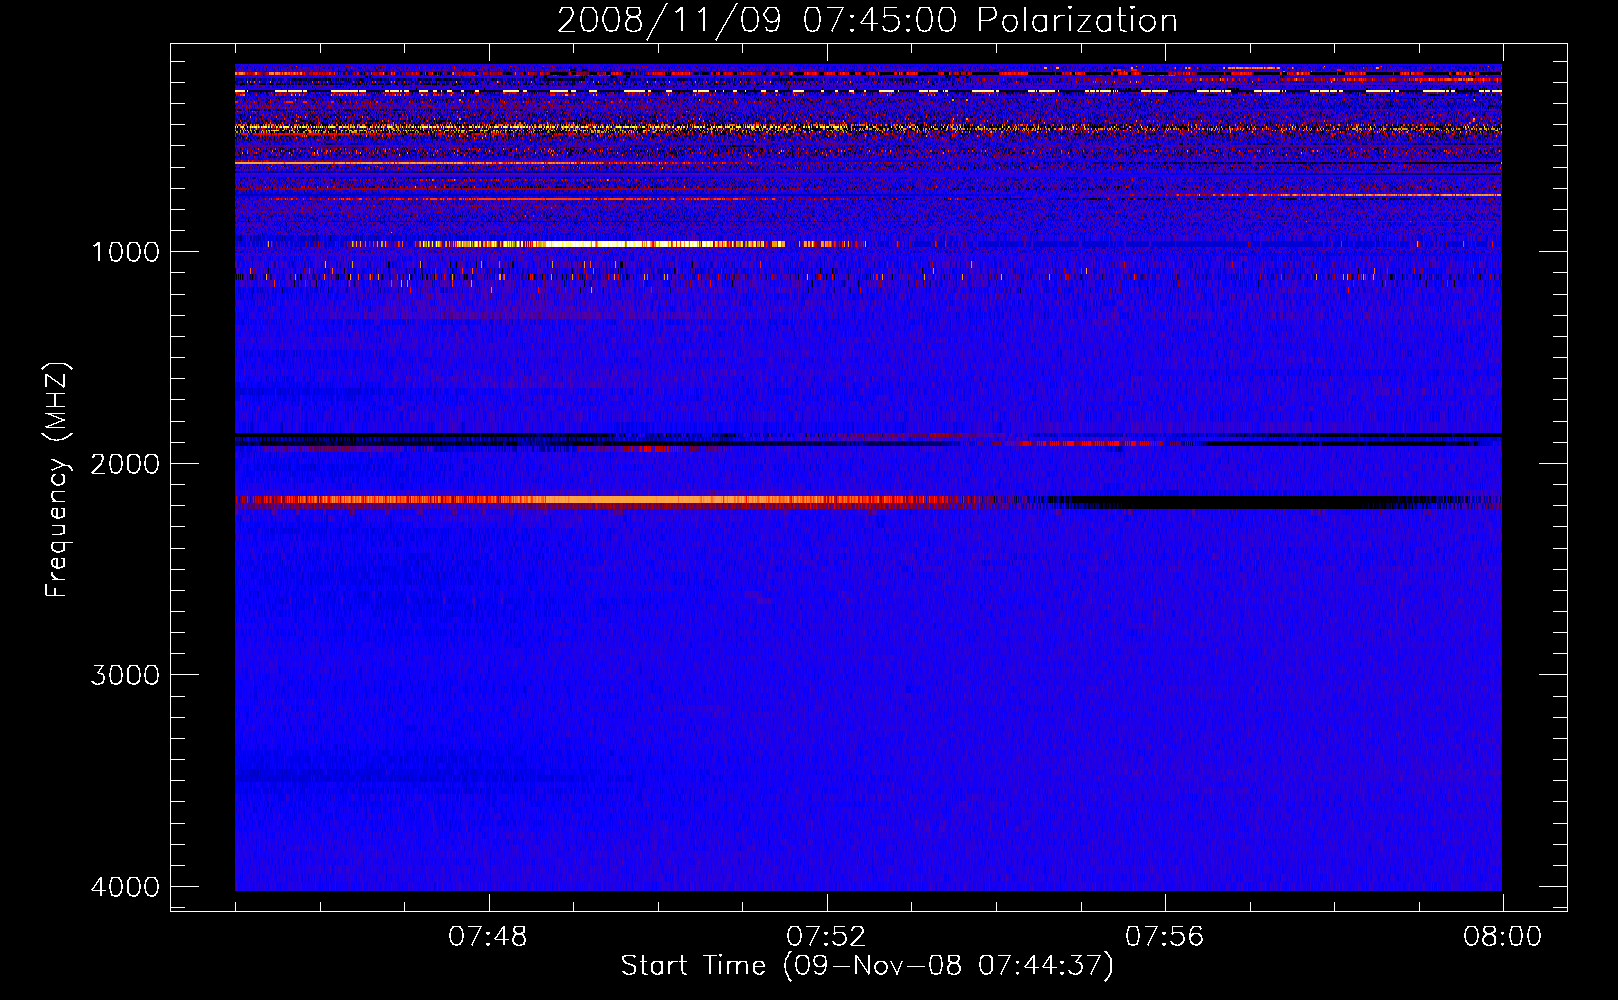This screenshot has height=1000, width=1618.
Task: Click the 07:52 time tick label
Action: [826, 937]
